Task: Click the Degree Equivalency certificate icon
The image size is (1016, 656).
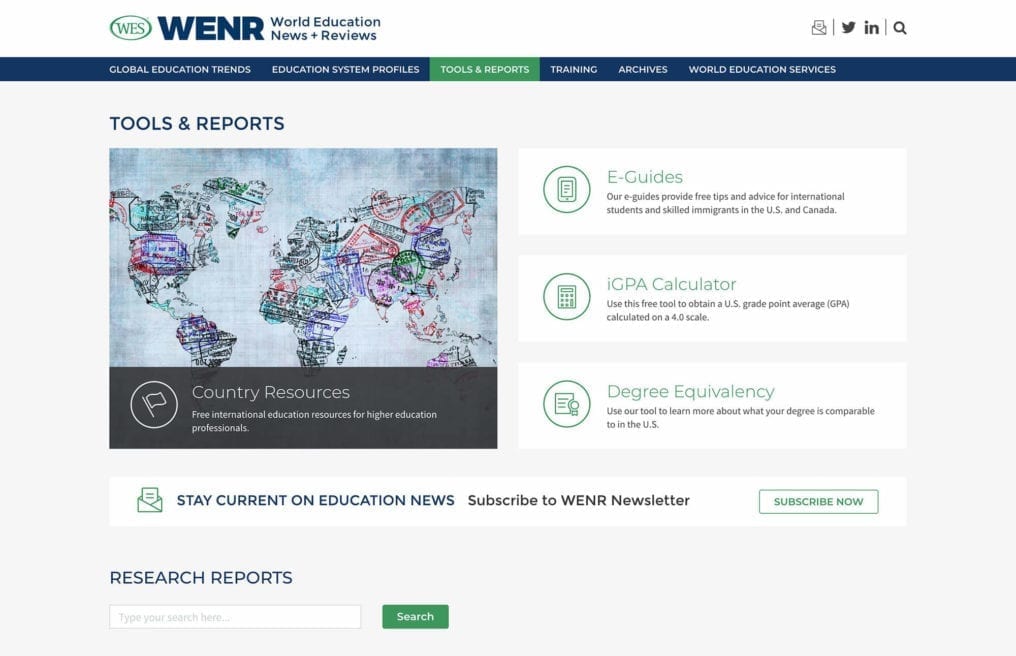Action: click(x=566, y=404)
